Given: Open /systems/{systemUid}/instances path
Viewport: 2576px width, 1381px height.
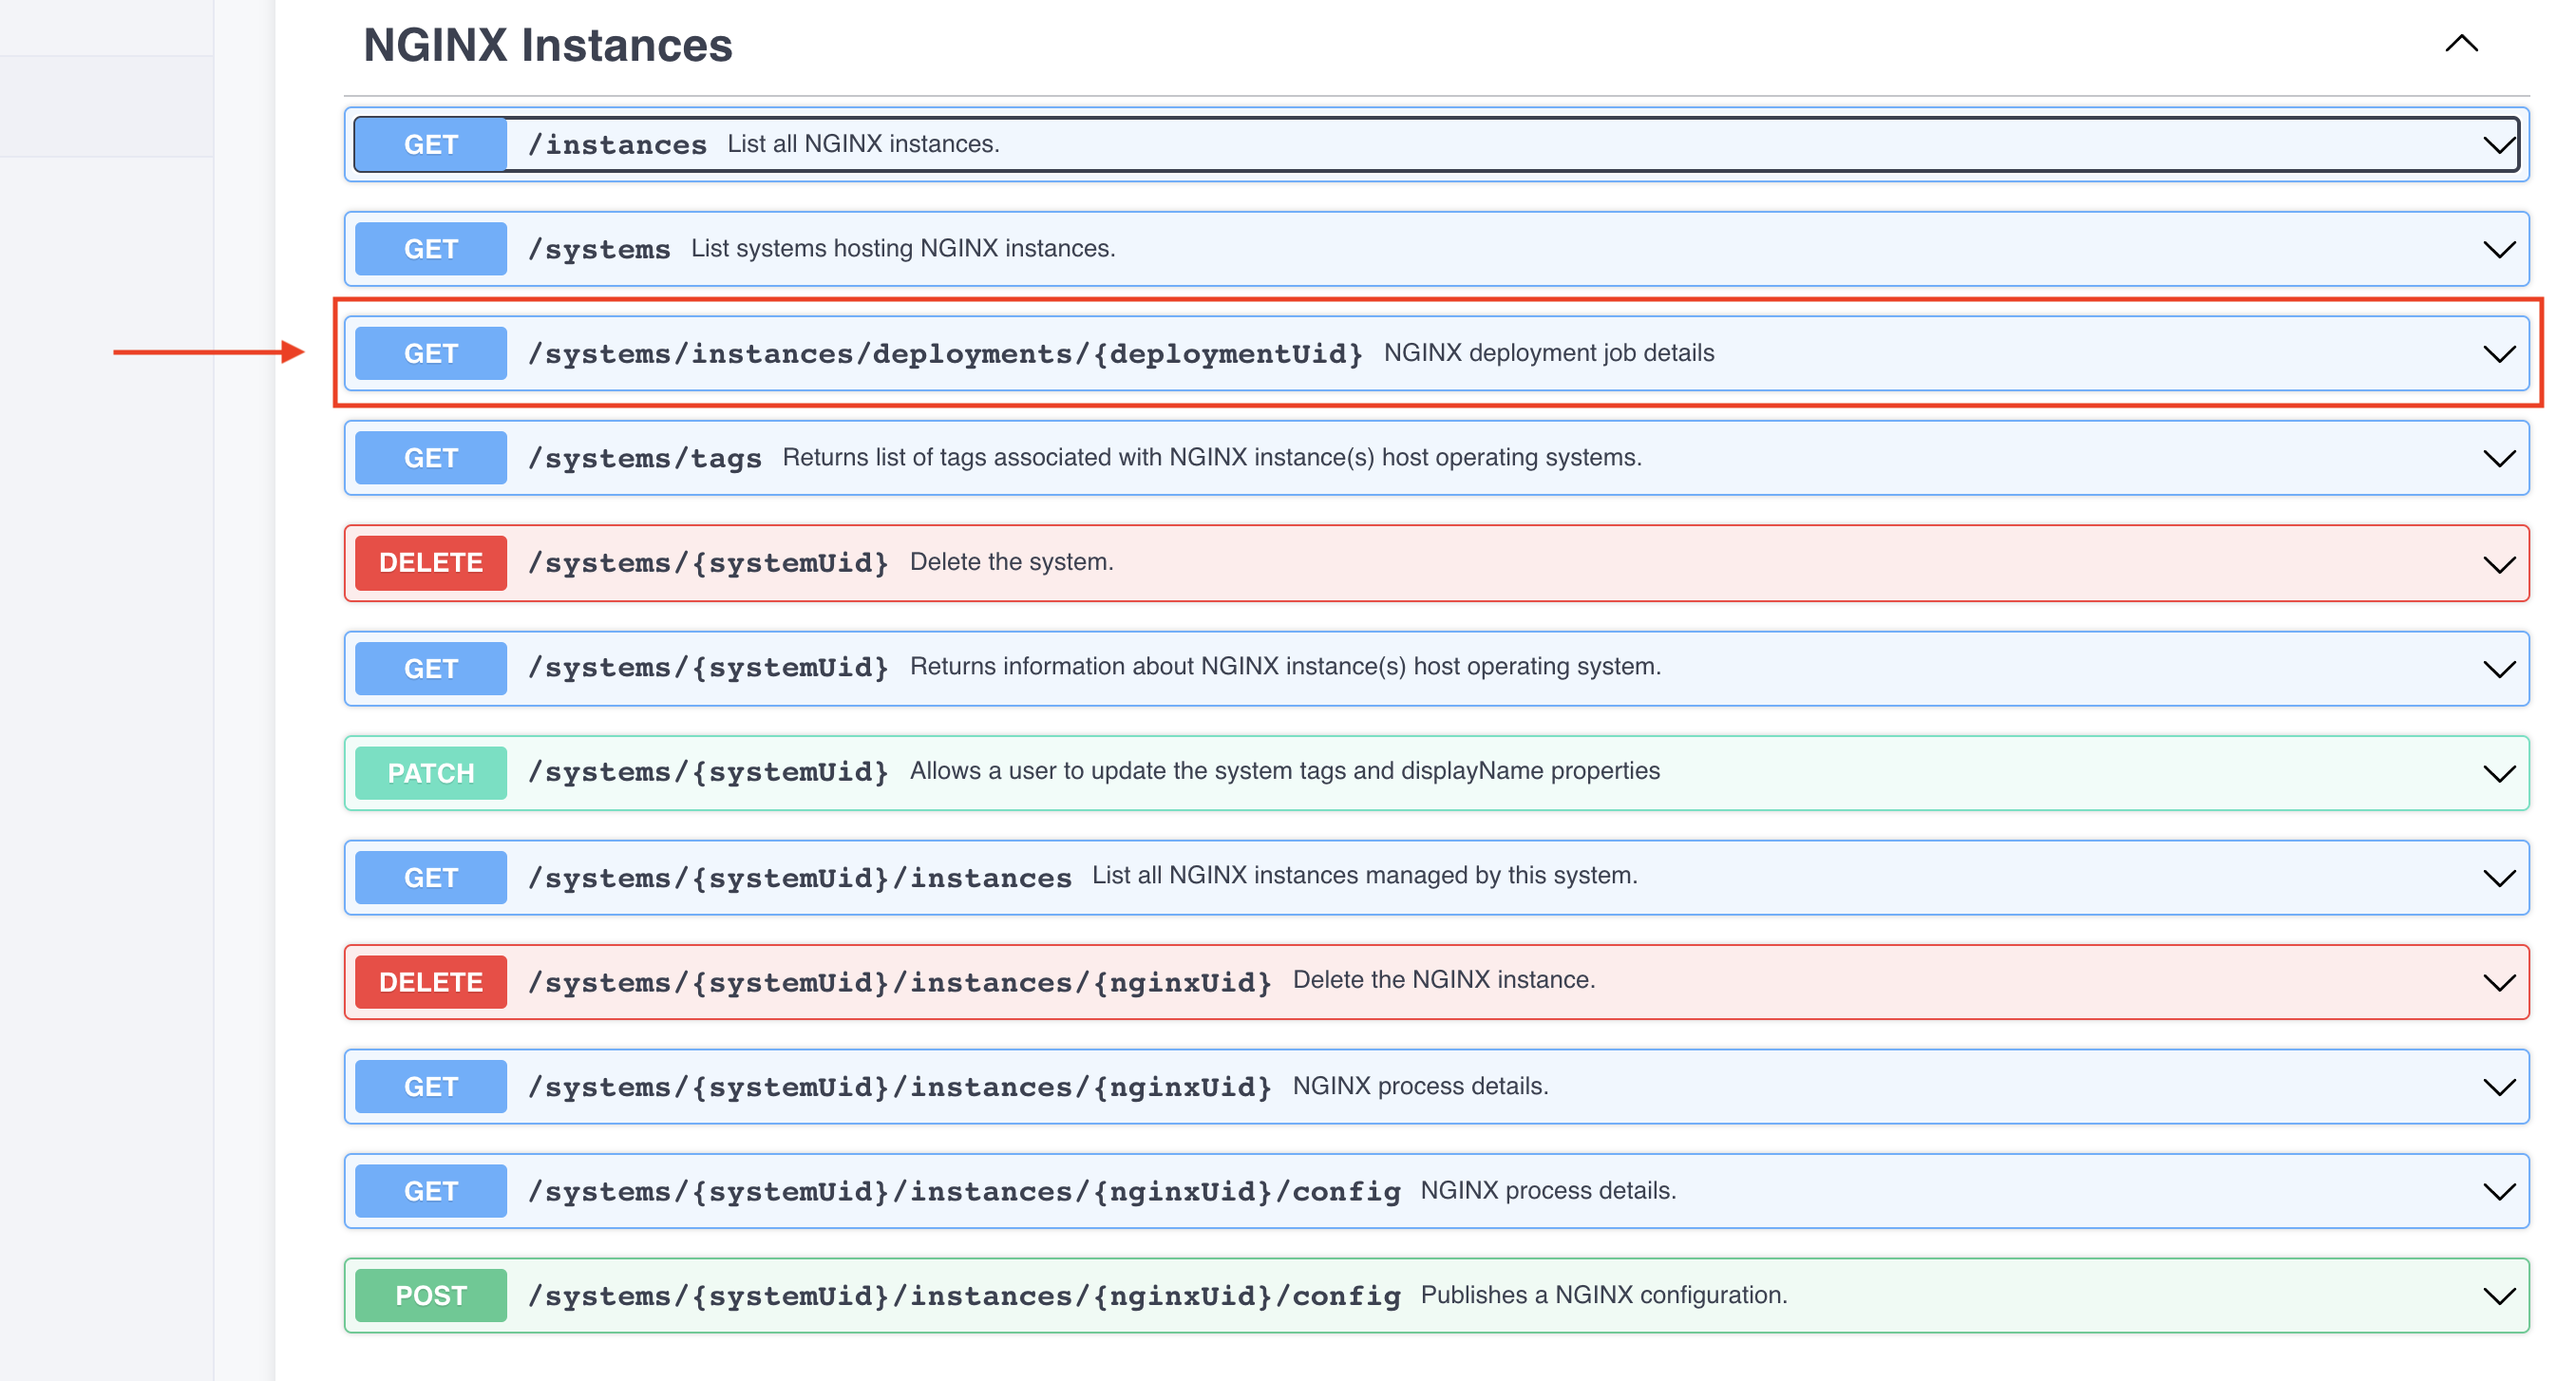Looking at the screenshot, I should pos(799,877).
